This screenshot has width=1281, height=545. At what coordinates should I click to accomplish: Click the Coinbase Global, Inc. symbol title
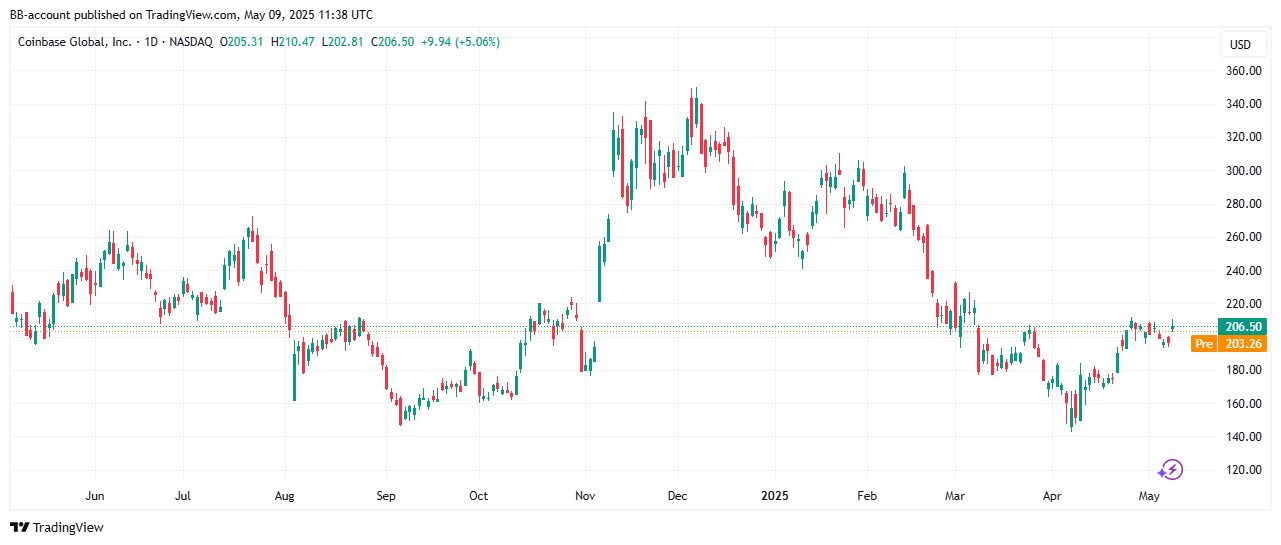point(77,42)
